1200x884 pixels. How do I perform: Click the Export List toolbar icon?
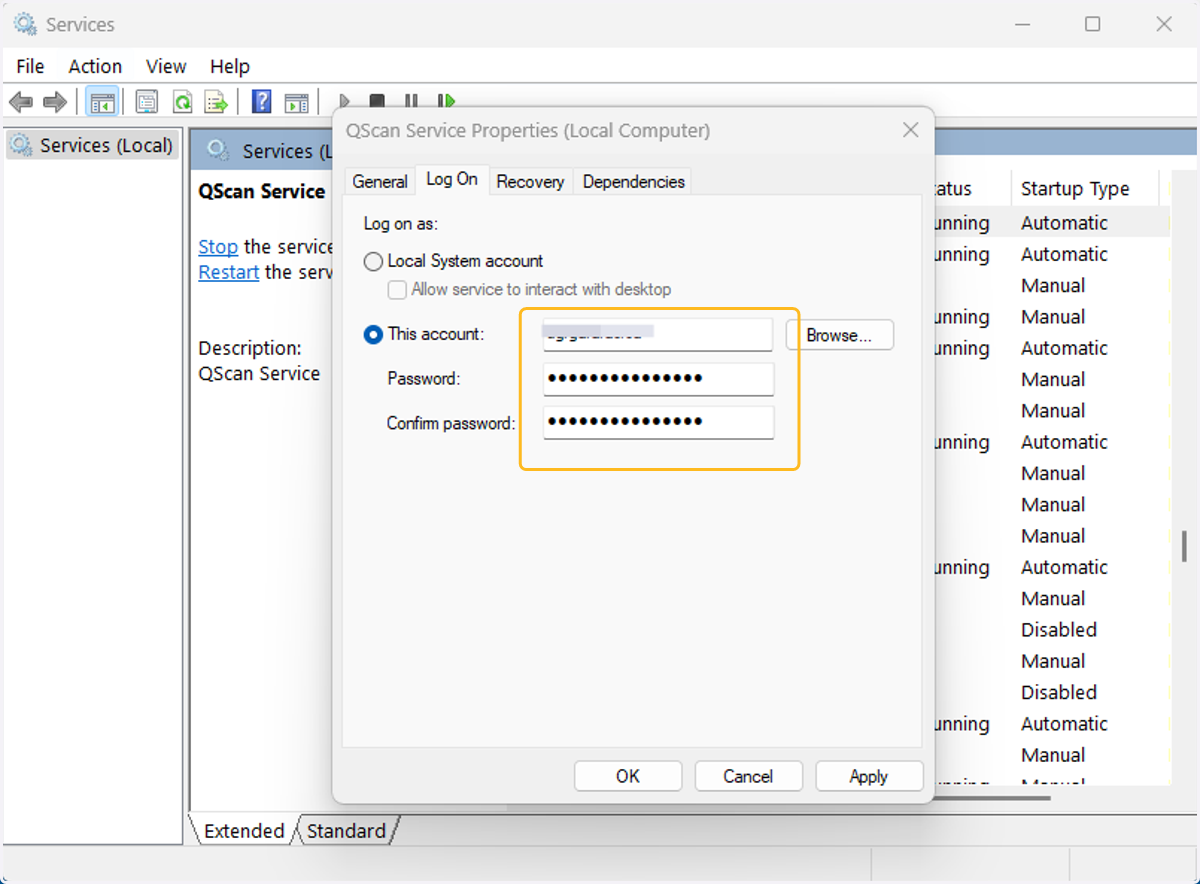216,102
